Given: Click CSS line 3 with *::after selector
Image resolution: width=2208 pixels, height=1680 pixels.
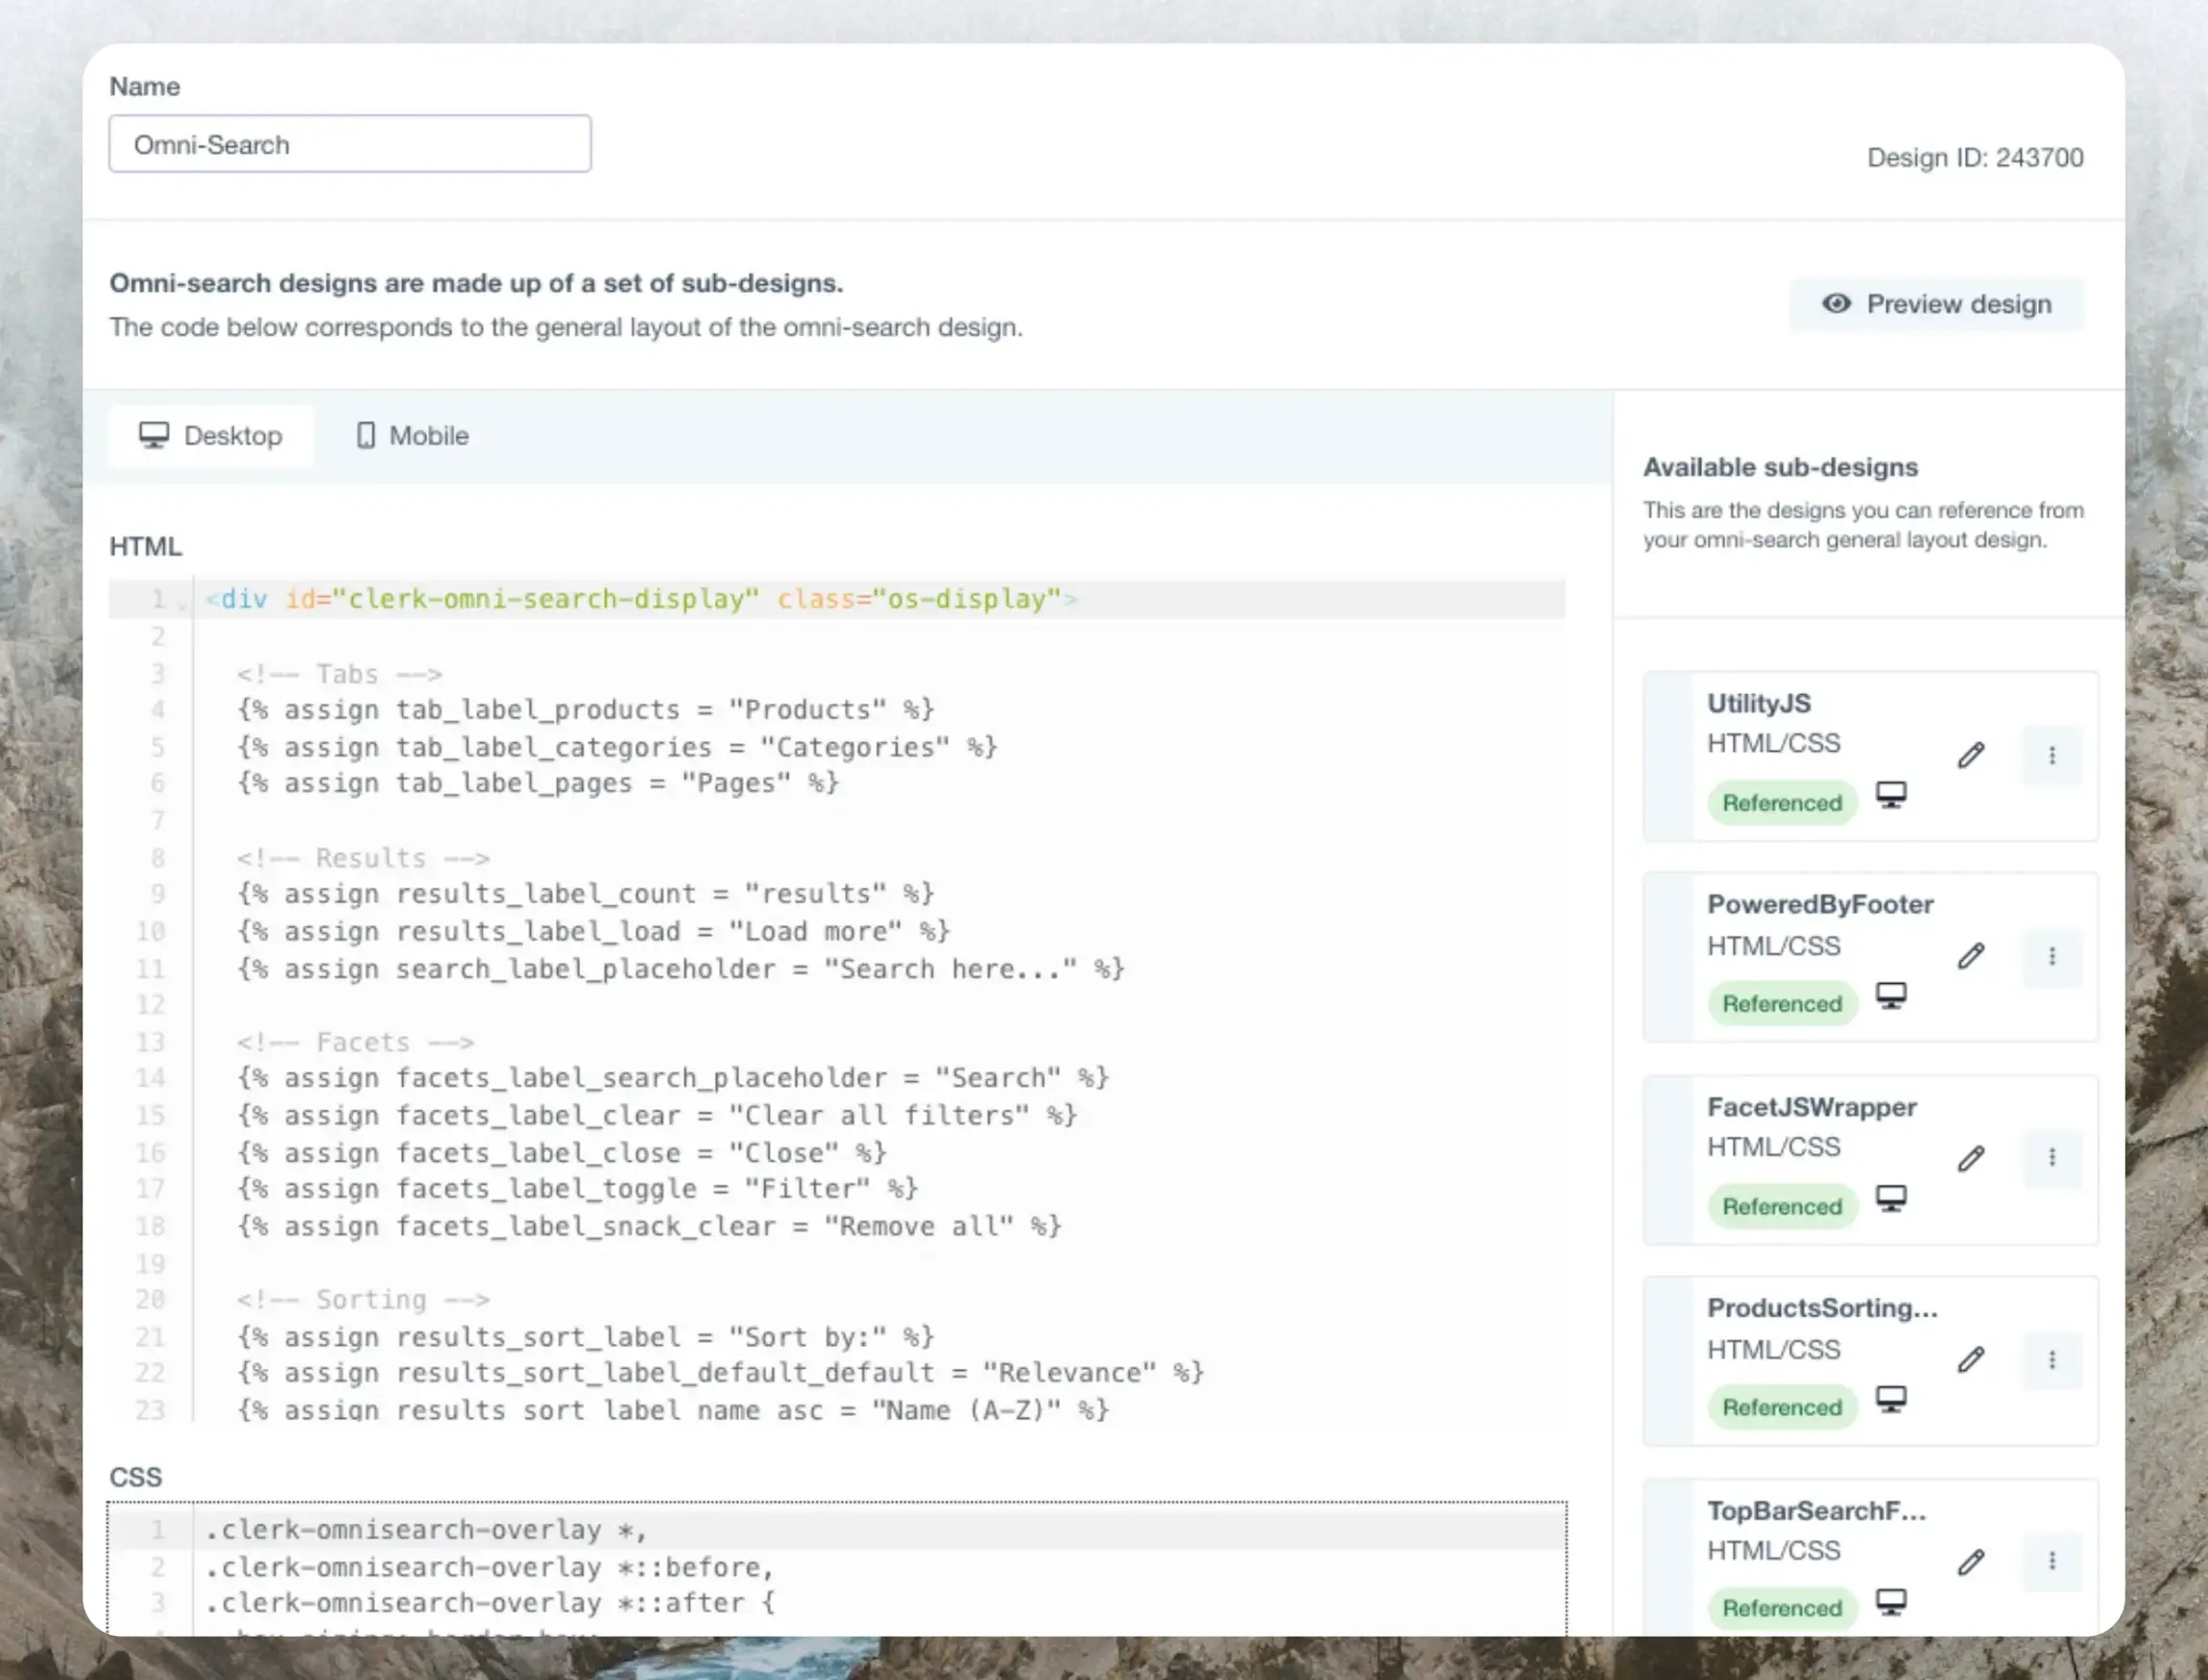Looking at the screenshot, I should coord(490,1603).
